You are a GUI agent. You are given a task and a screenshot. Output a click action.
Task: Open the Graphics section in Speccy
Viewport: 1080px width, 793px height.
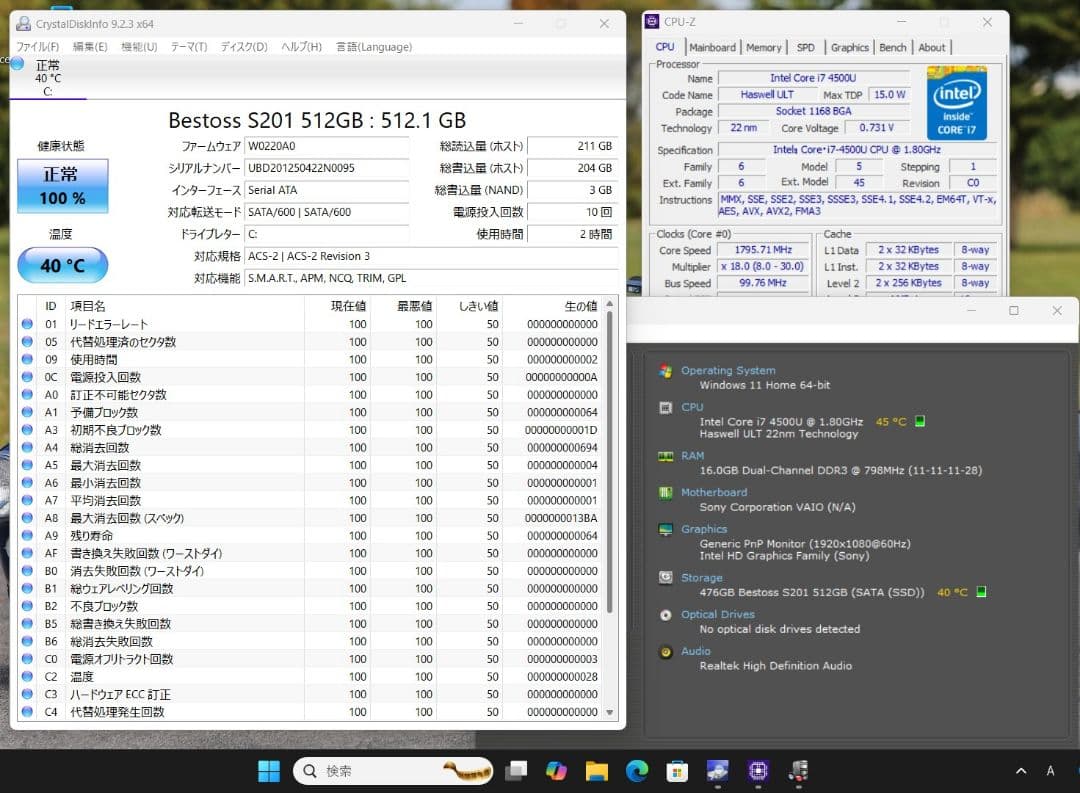pos(665,529)
